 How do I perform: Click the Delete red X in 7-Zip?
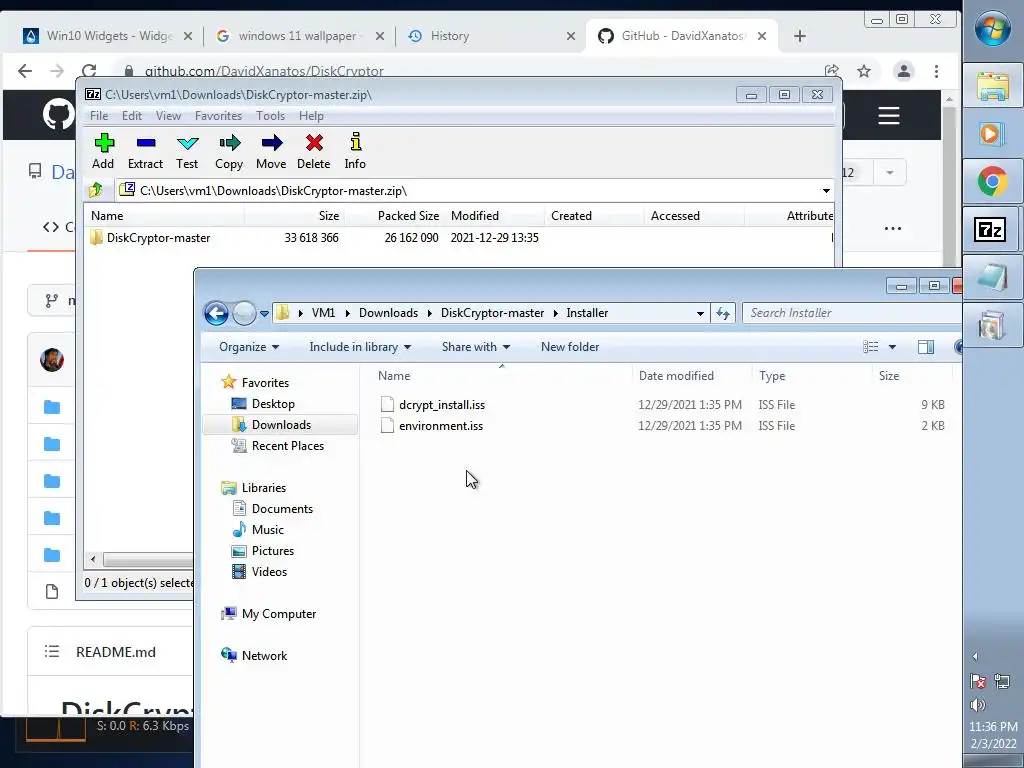coord(313,152)
